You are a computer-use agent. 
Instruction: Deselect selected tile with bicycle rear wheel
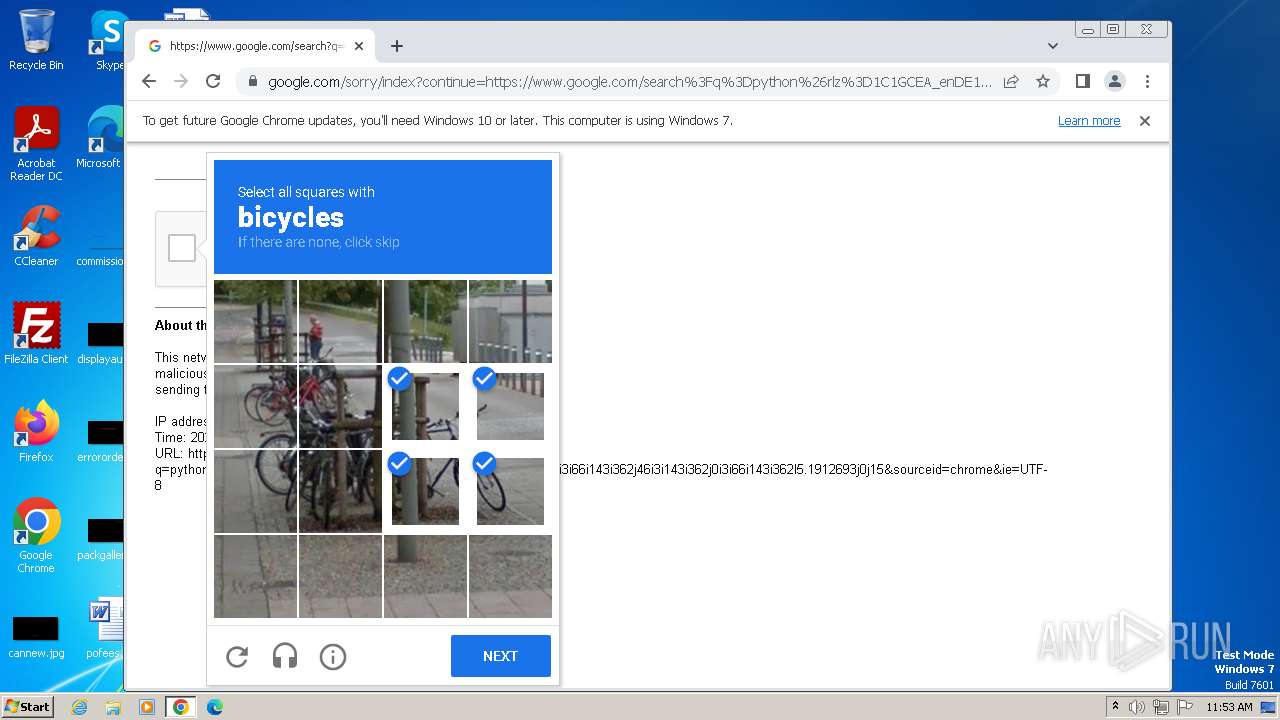425,491
